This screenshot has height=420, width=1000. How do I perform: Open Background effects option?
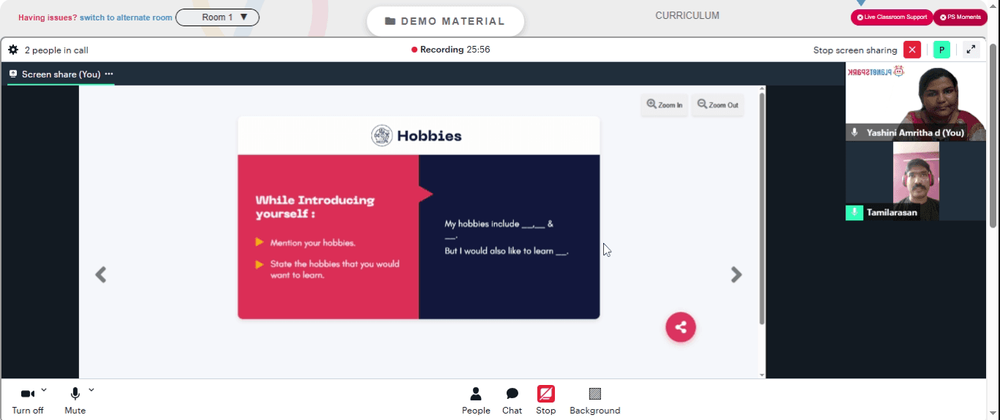594,402
